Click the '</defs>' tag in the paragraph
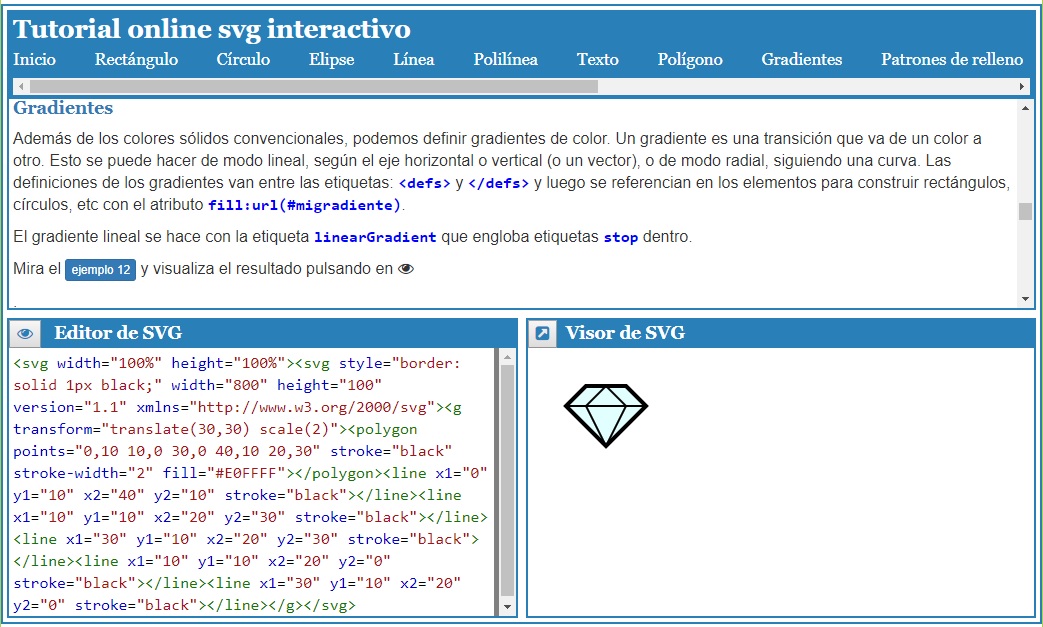The image size is (1043, 627). (499, 184)
